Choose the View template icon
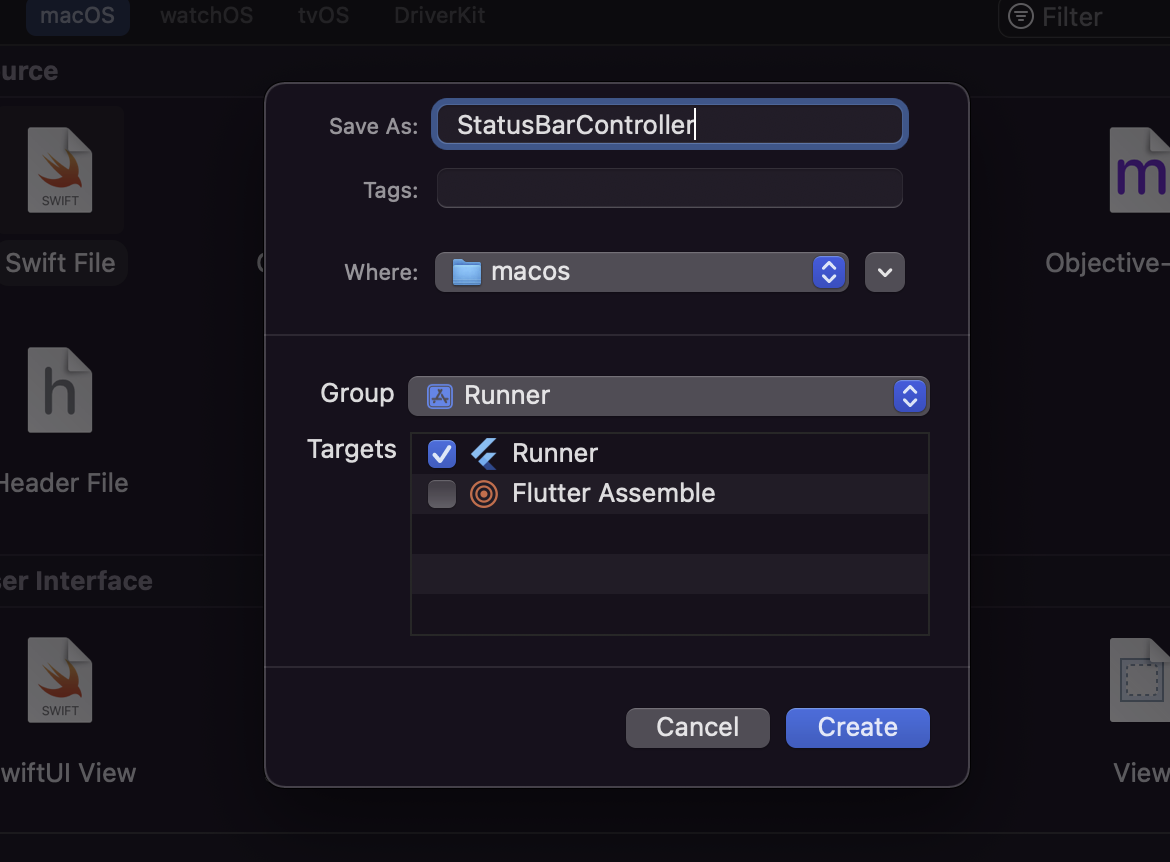 [1139, 680]
